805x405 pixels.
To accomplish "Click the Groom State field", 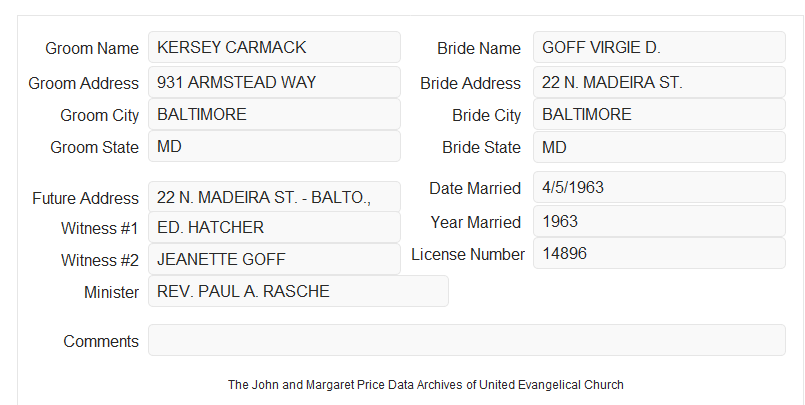I will pos(274,146).
